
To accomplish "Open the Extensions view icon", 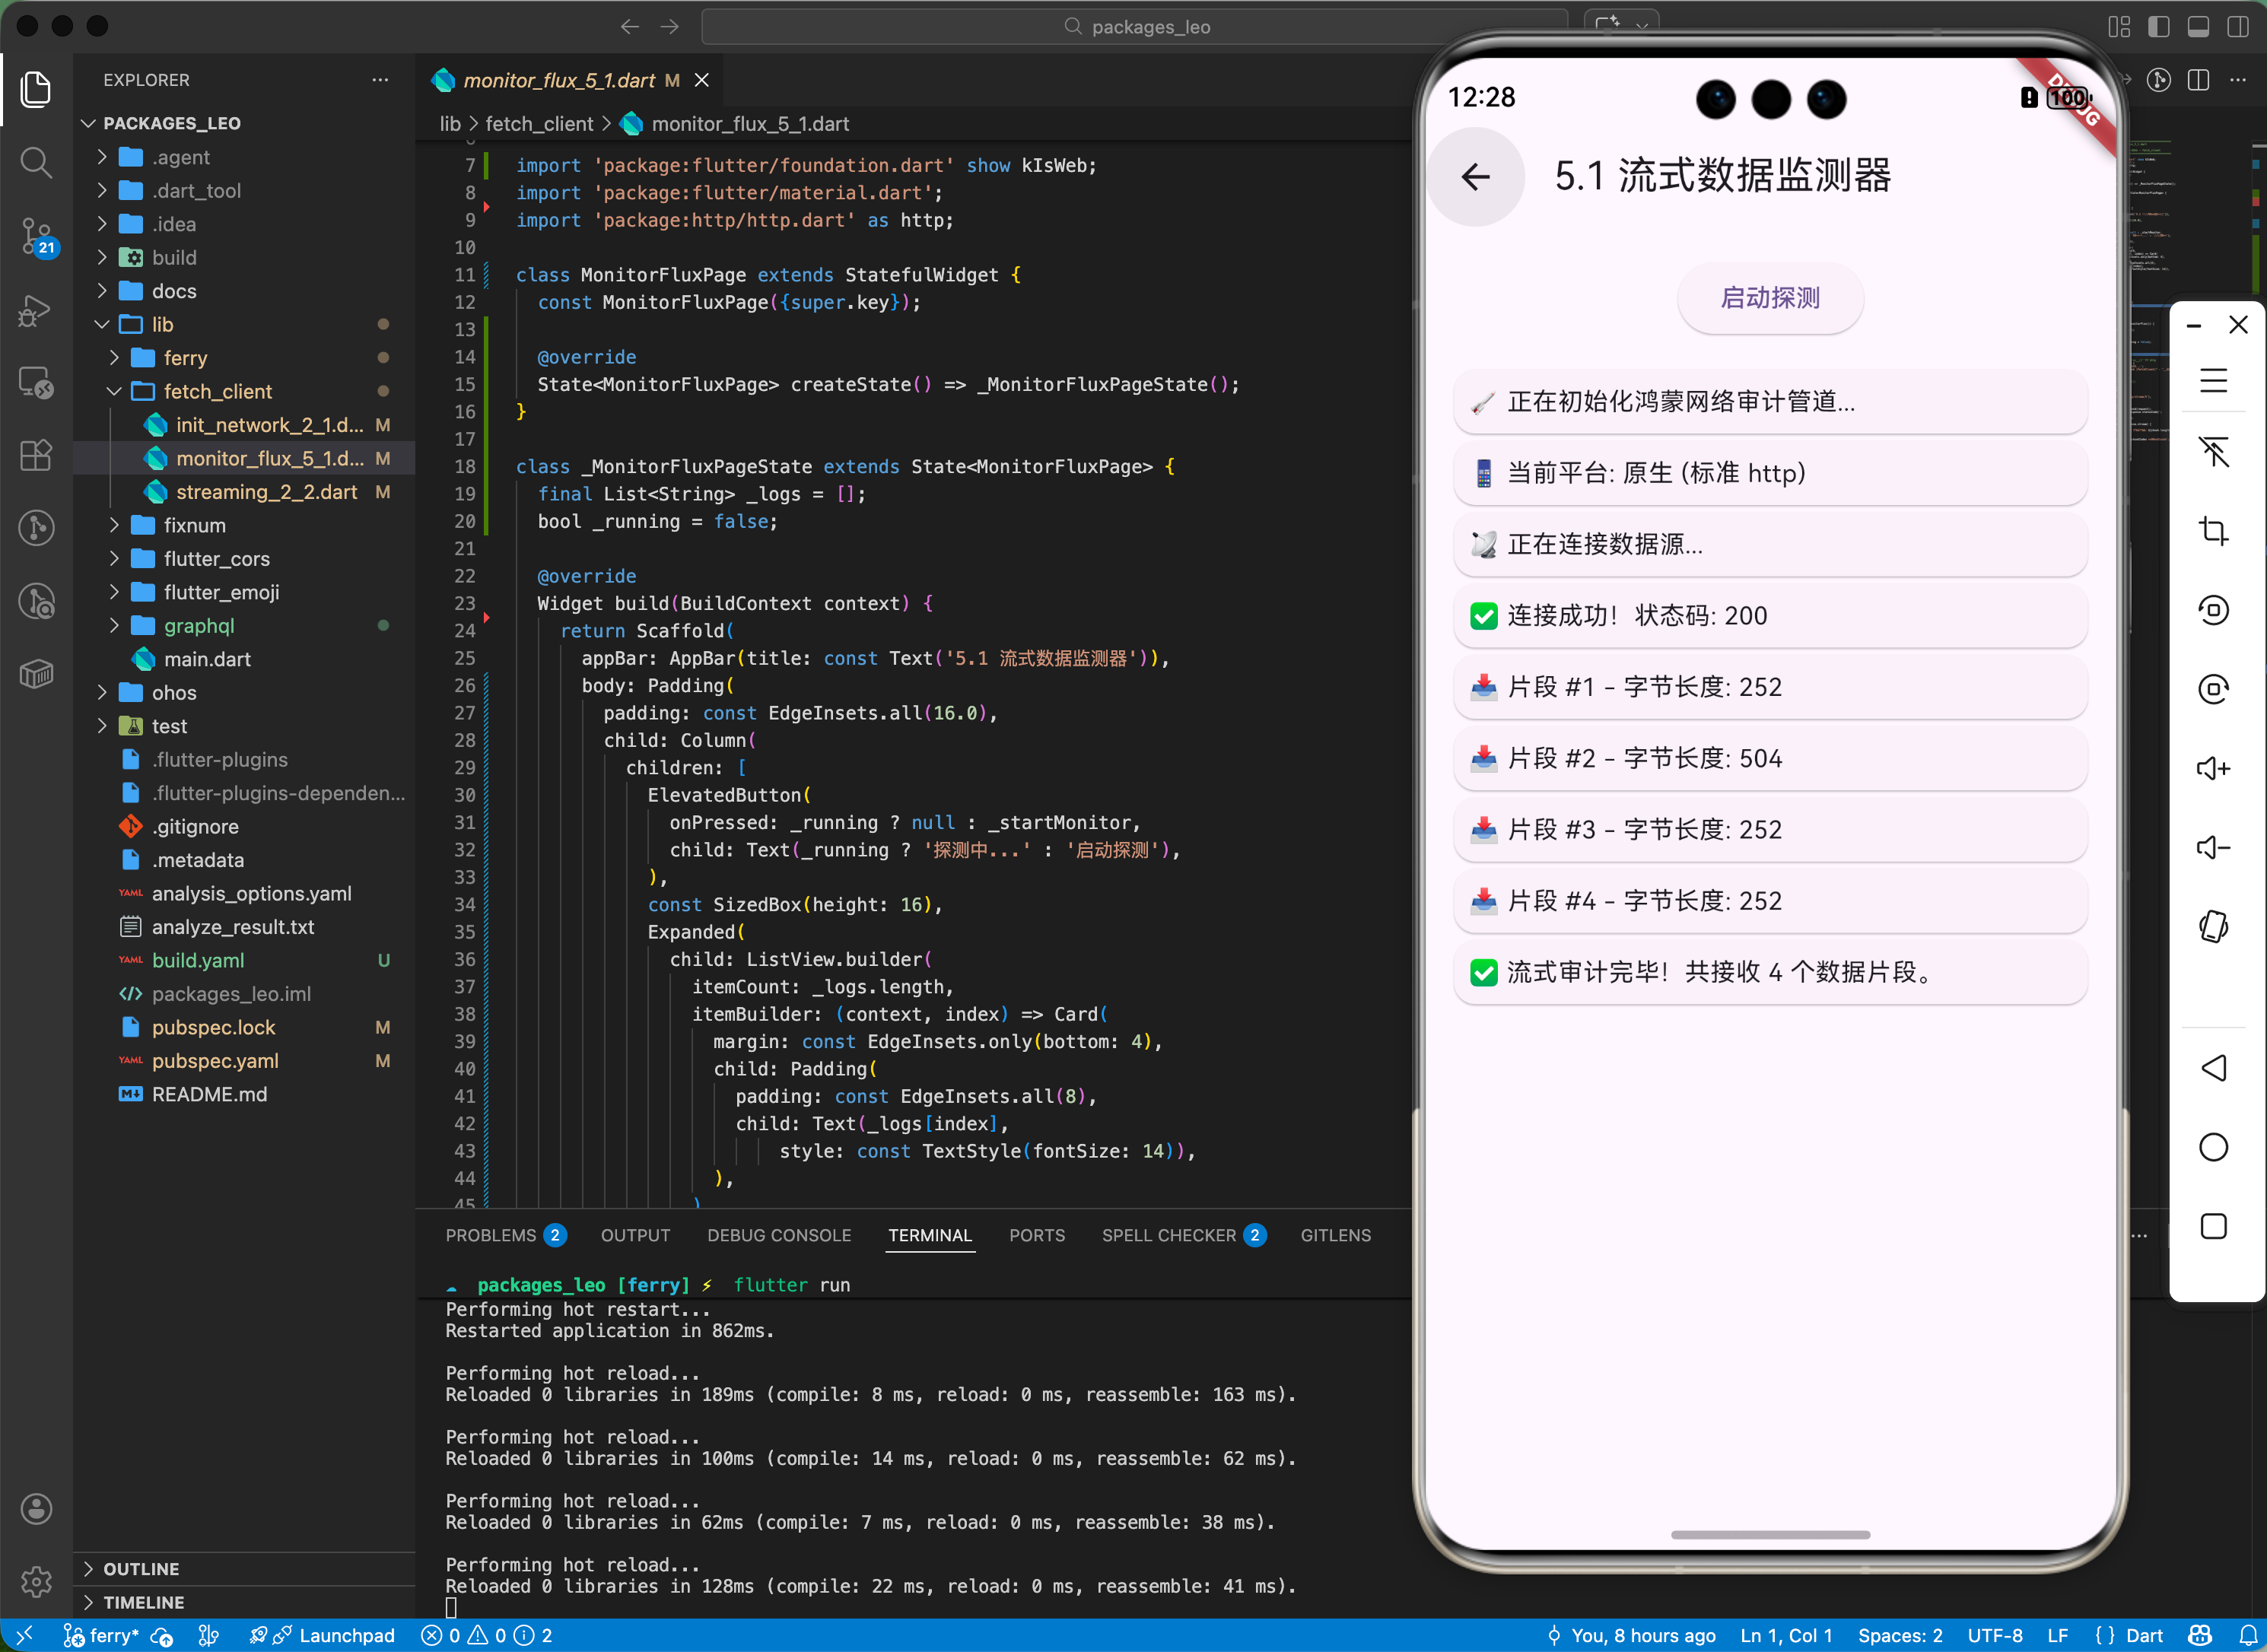I will pyautogui.click(x=36, y=456).
